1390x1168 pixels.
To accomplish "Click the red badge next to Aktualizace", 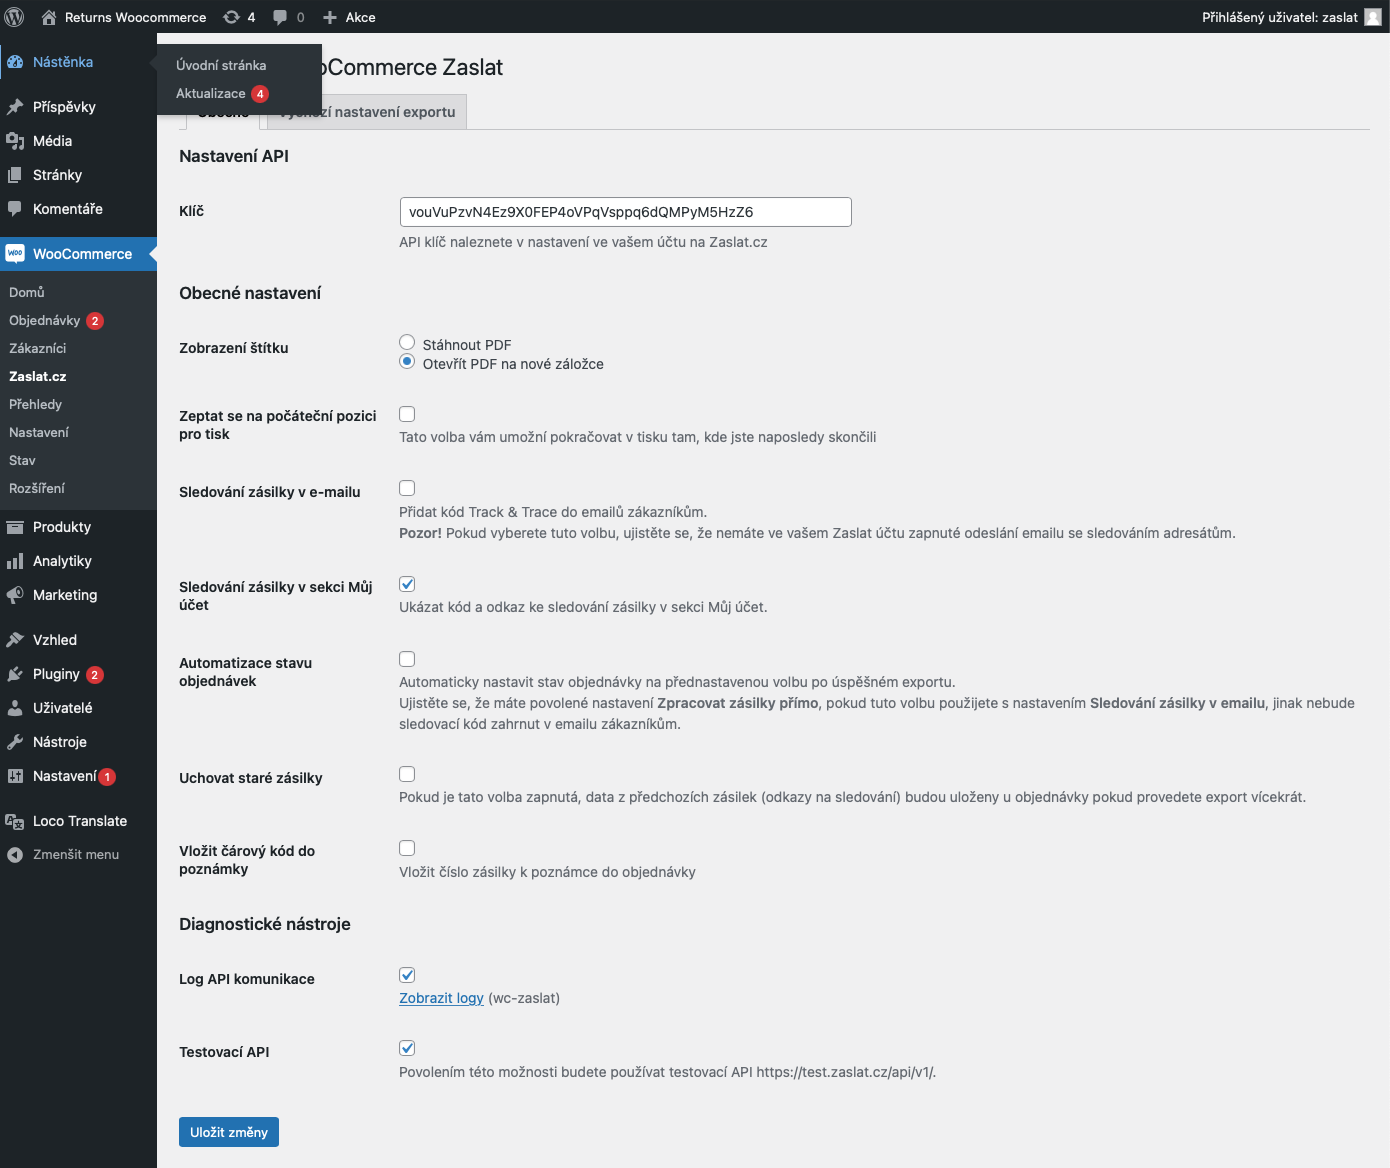I will (x=260, y=94).
